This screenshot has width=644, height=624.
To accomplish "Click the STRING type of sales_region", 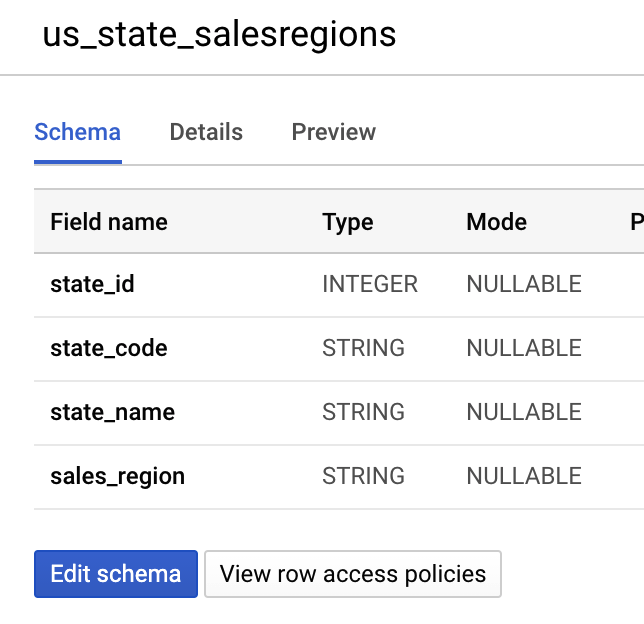I will click(363, 476).
